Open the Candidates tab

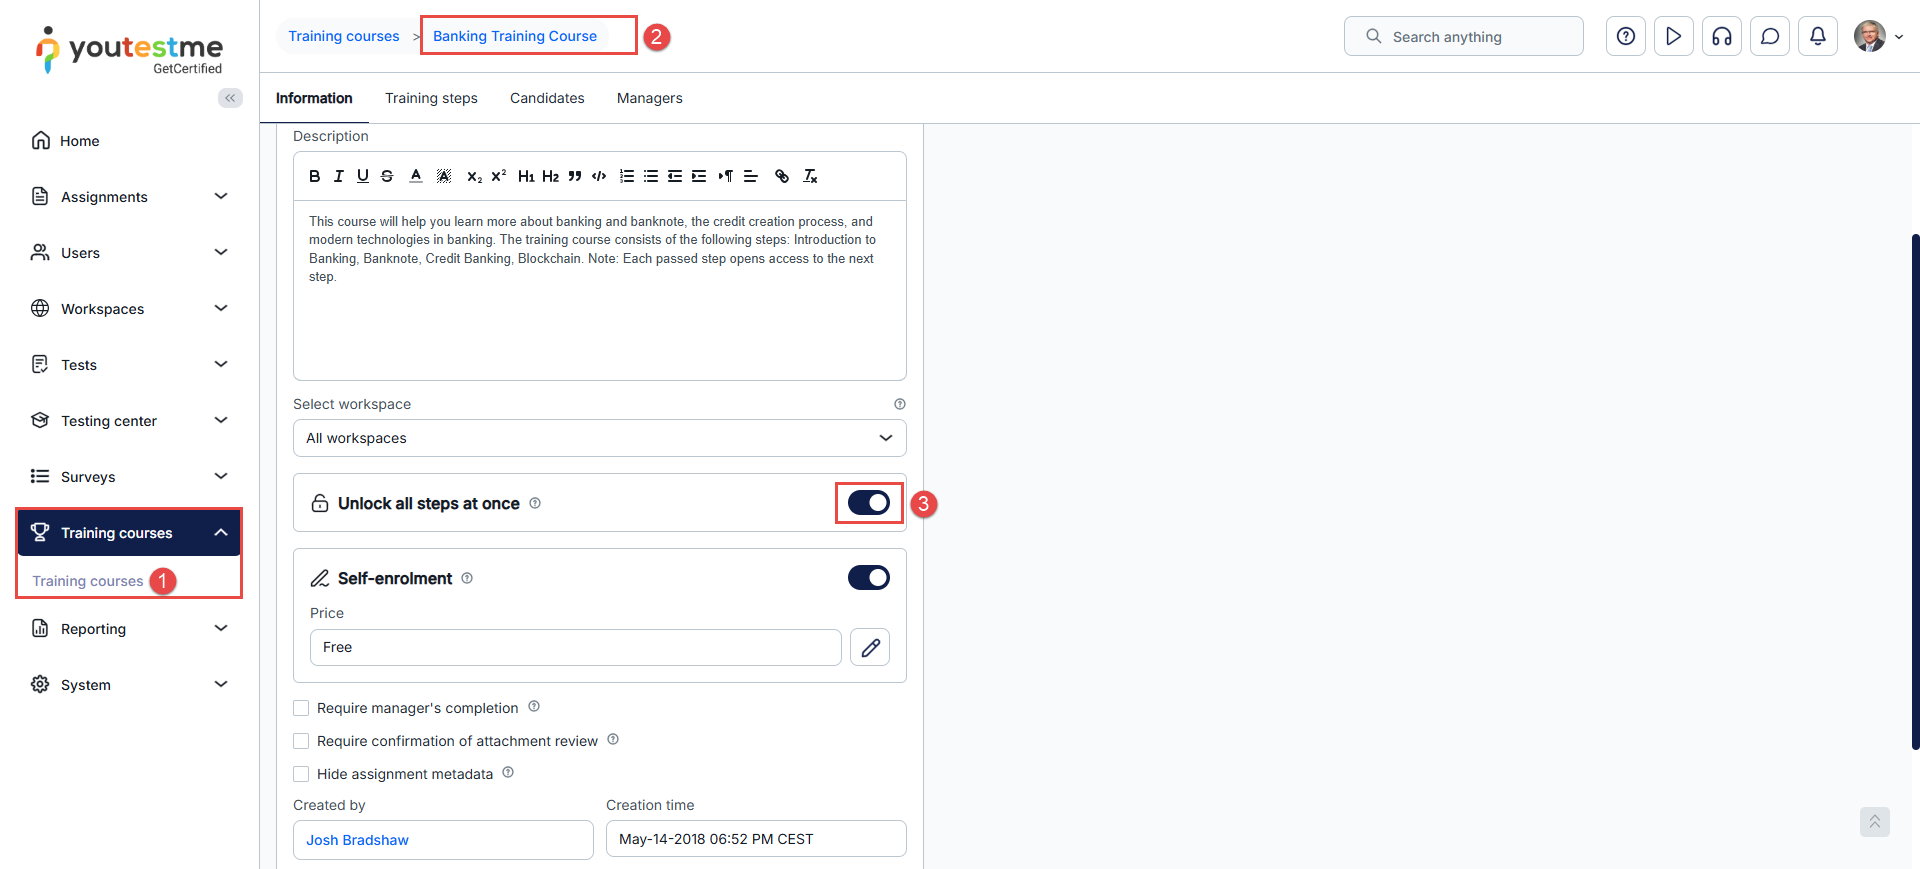pyautogui.click(x=547, y=98)
